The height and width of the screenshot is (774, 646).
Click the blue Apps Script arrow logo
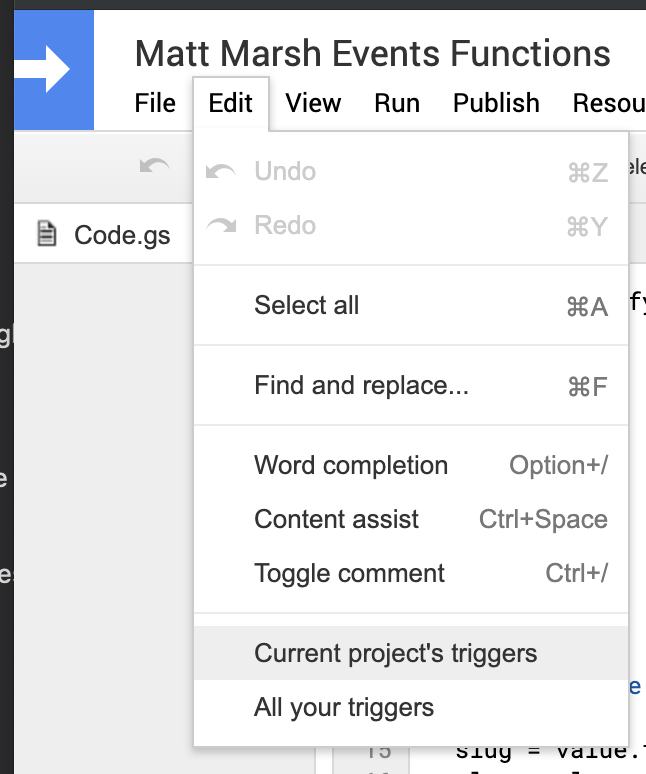[x=52, y=70]
